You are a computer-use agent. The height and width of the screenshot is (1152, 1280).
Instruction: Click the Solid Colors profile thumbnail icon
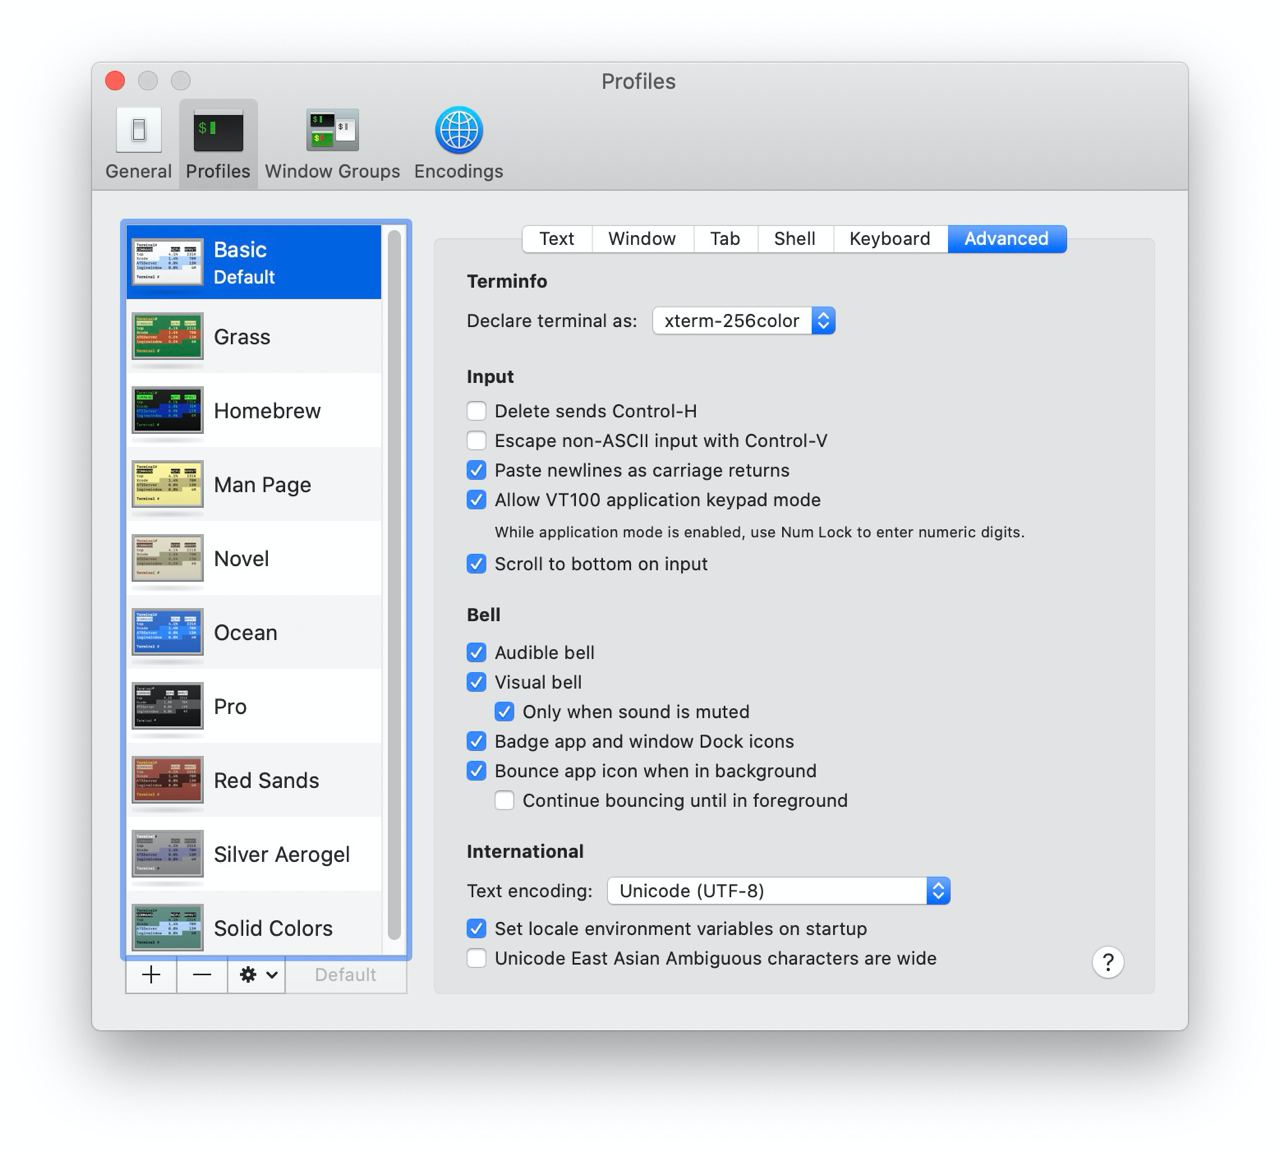(167, 926)
